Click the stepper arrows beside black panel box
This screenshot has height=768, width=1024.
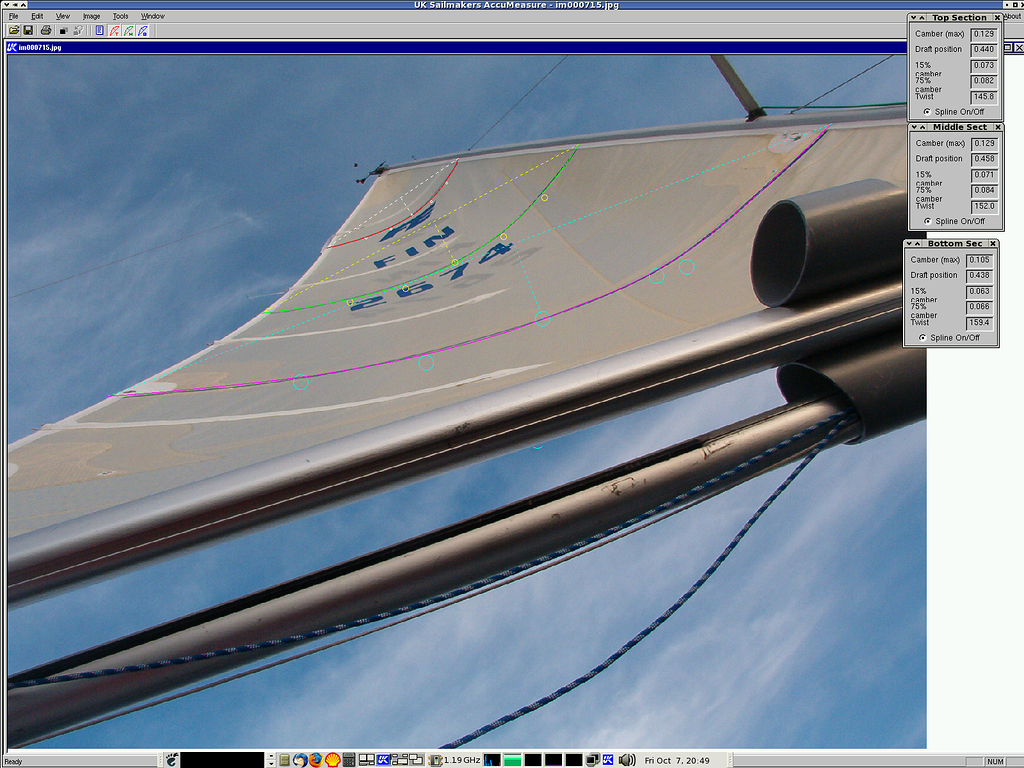(x=270, y=760)
